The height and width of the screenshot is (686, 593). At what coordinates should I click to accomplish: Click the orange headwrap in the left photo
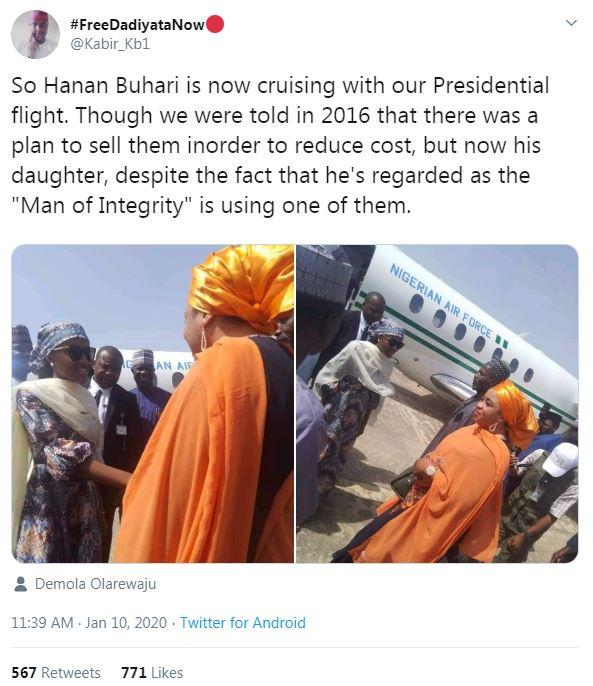(242, 284)
